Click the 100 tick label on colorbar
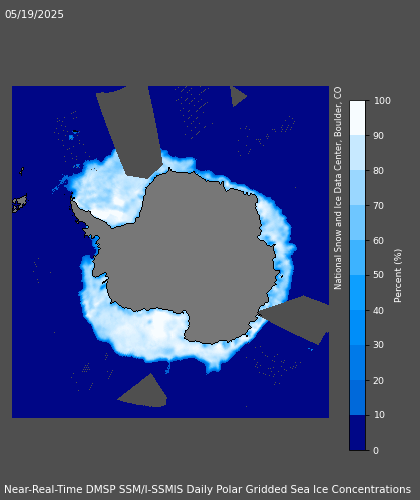 click(382, 101)
